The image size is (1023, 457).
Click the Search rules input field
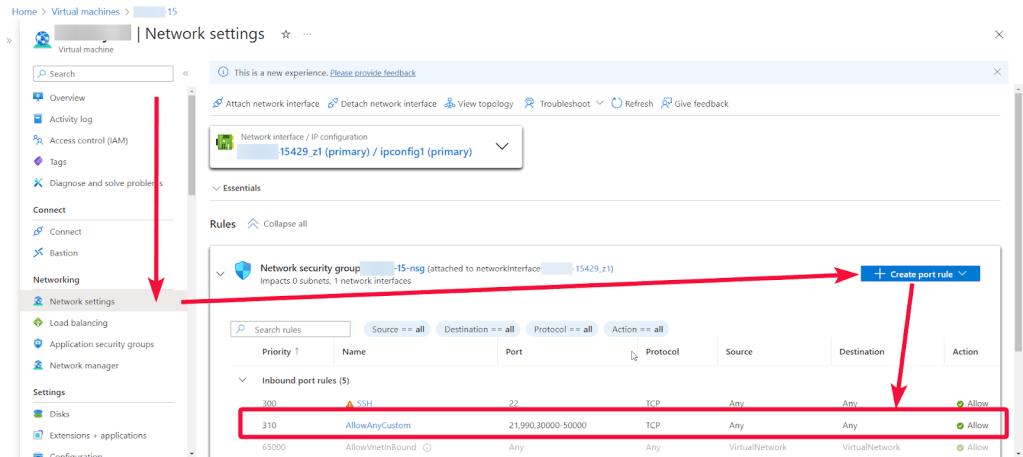[291, 329]
